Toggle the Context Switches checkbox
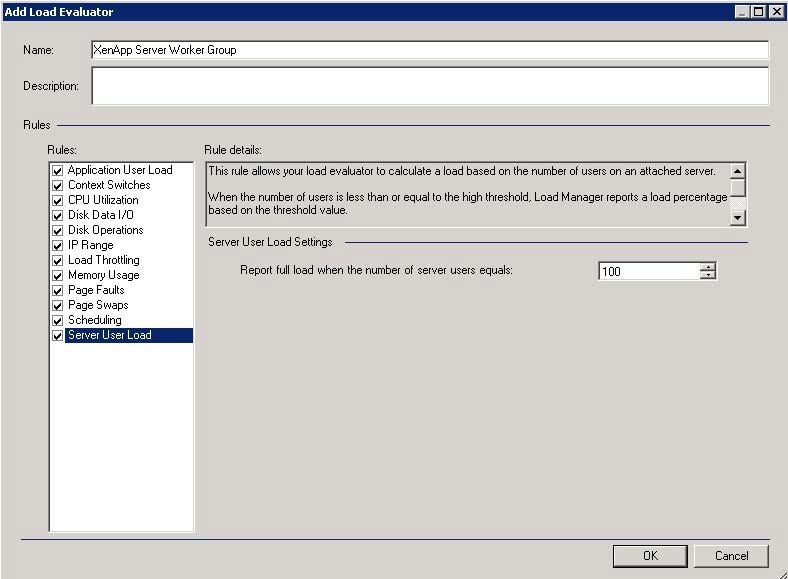The width and height of the screenshot is (788, 579). [57, 186]
